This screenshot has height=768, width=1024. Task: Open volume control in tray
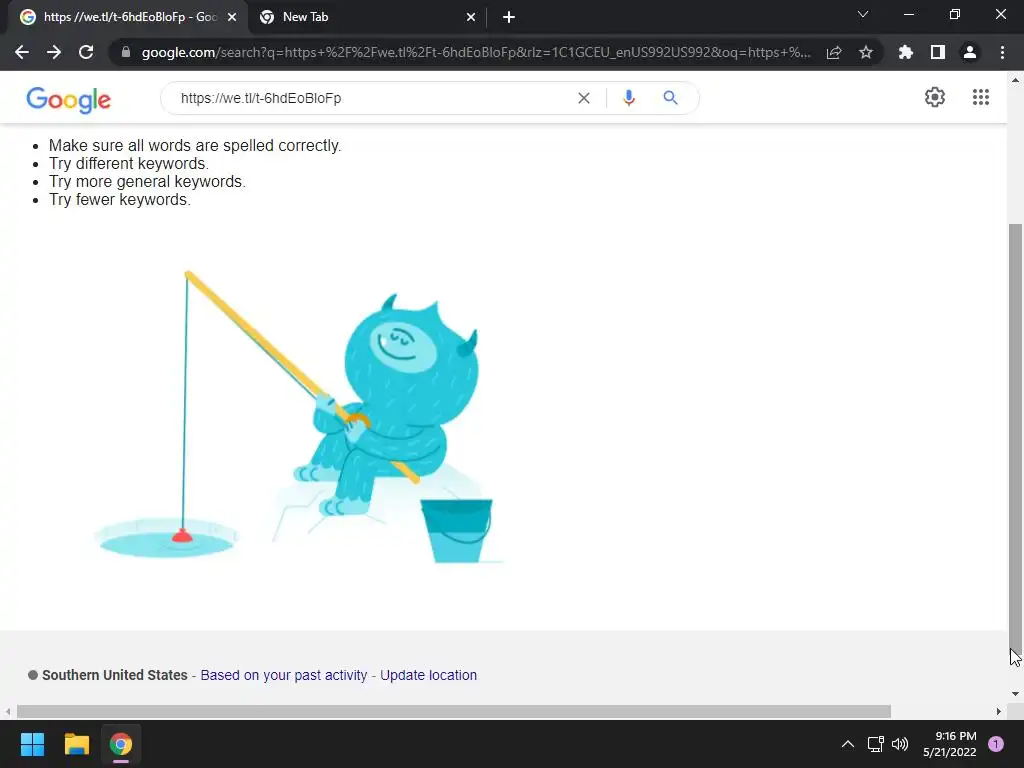click(x=900, y=744)
